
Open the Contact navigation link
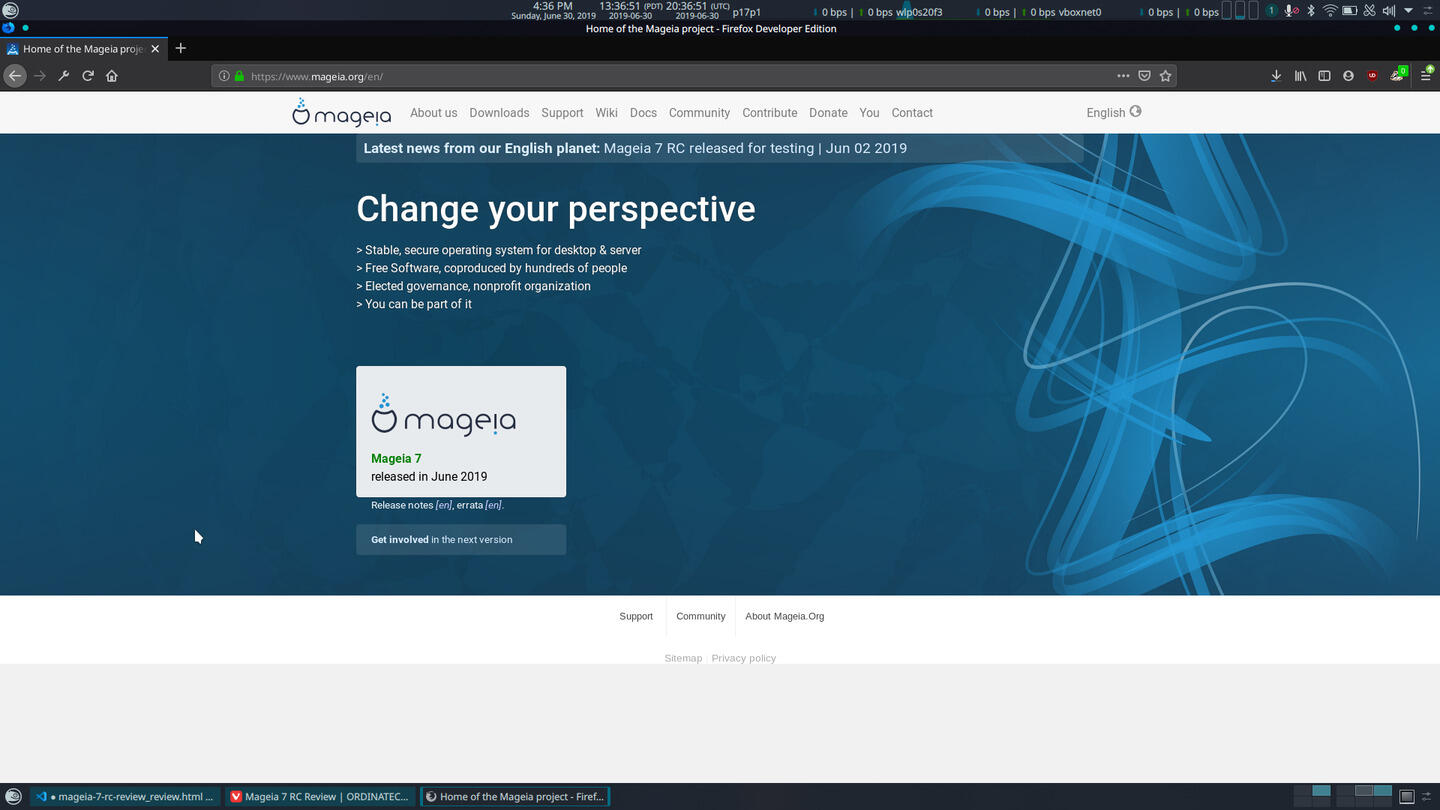click(x=912, y=113)
